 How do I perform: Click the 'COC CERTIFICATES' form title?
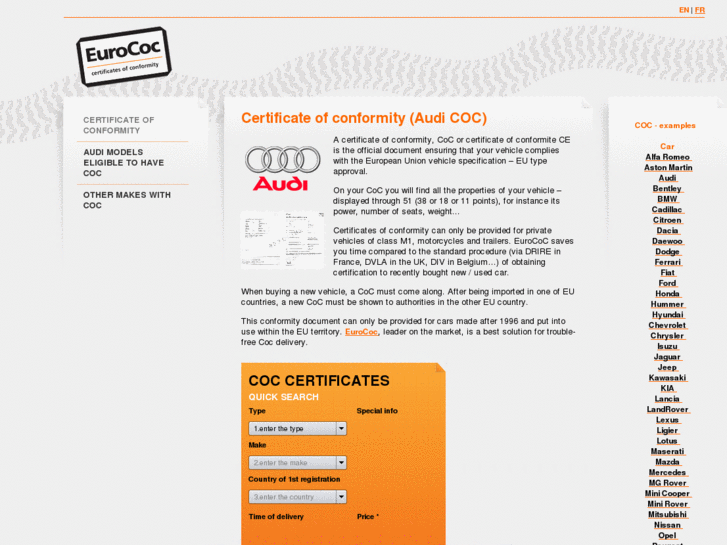click(x=319, y=381)
